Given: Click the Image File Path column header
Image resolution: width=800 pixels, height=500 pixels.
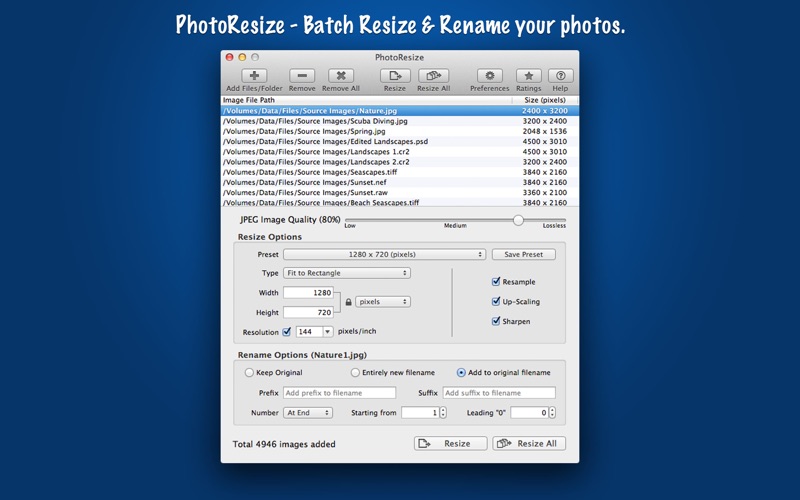Looking at the screenshot, I should pos(366,100).
